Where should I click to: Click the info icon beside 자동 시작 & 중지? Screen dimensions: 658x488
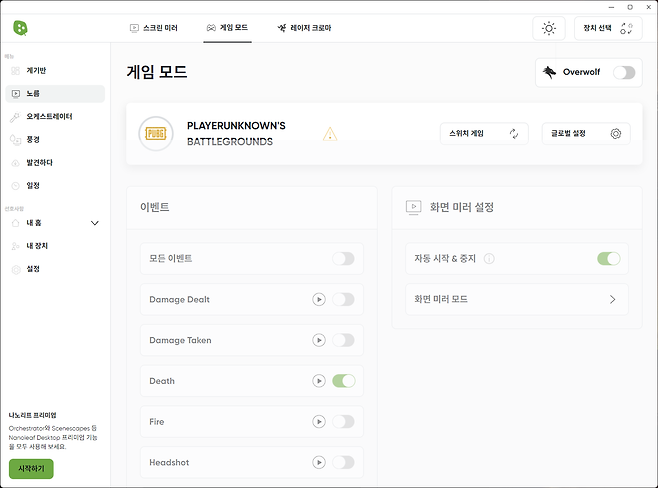tap(489, 258)
